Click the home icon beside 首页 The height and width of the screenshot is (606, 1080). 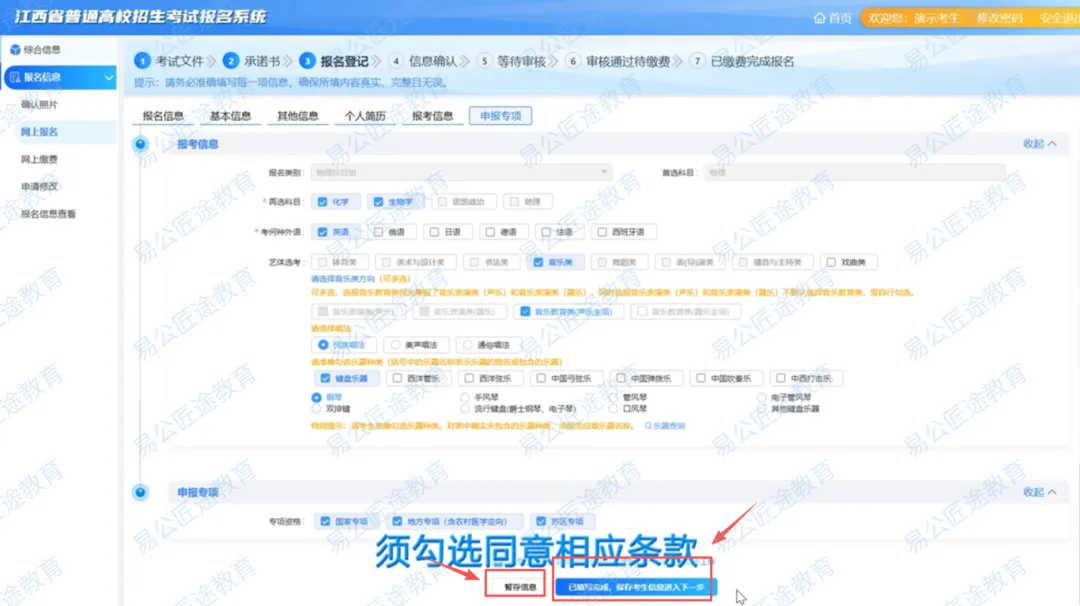pos(819,18)
